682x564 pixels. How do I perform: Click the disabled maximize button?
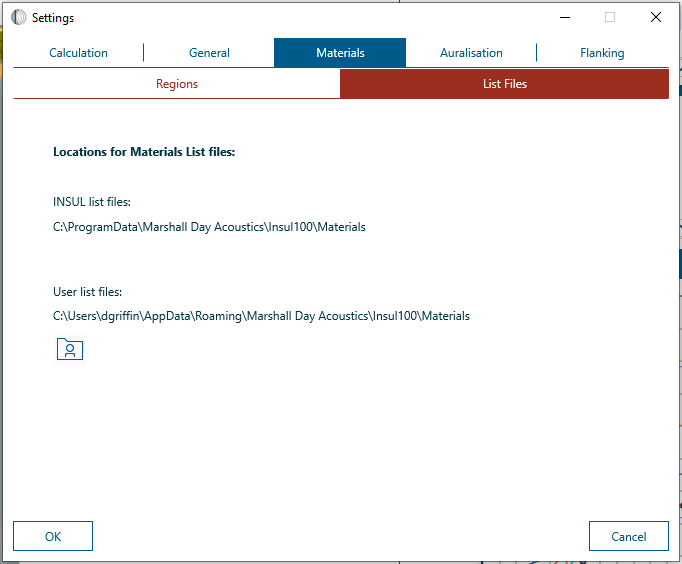pyautogui.click(x=610, y=17)
